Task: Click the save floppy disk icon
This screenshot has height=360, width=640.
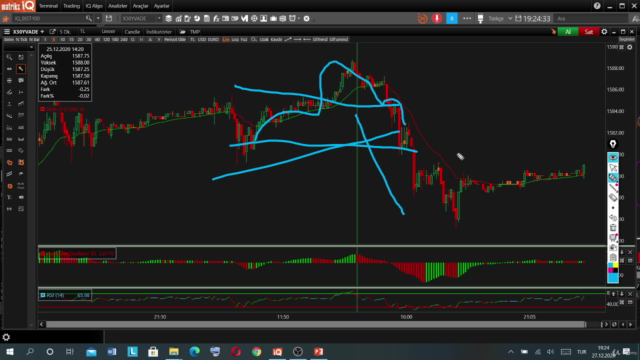Action: (109, 18)
